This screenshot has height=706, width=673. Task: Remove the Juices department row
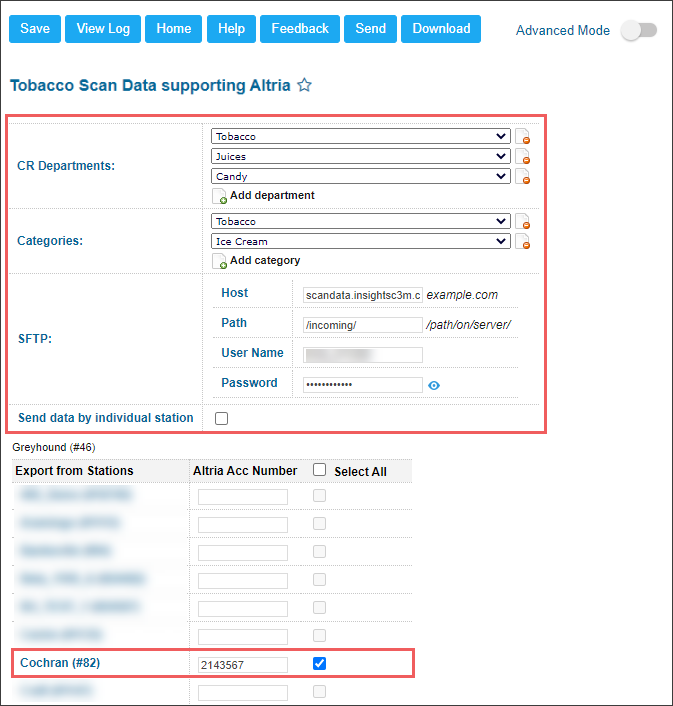[522, 156]
